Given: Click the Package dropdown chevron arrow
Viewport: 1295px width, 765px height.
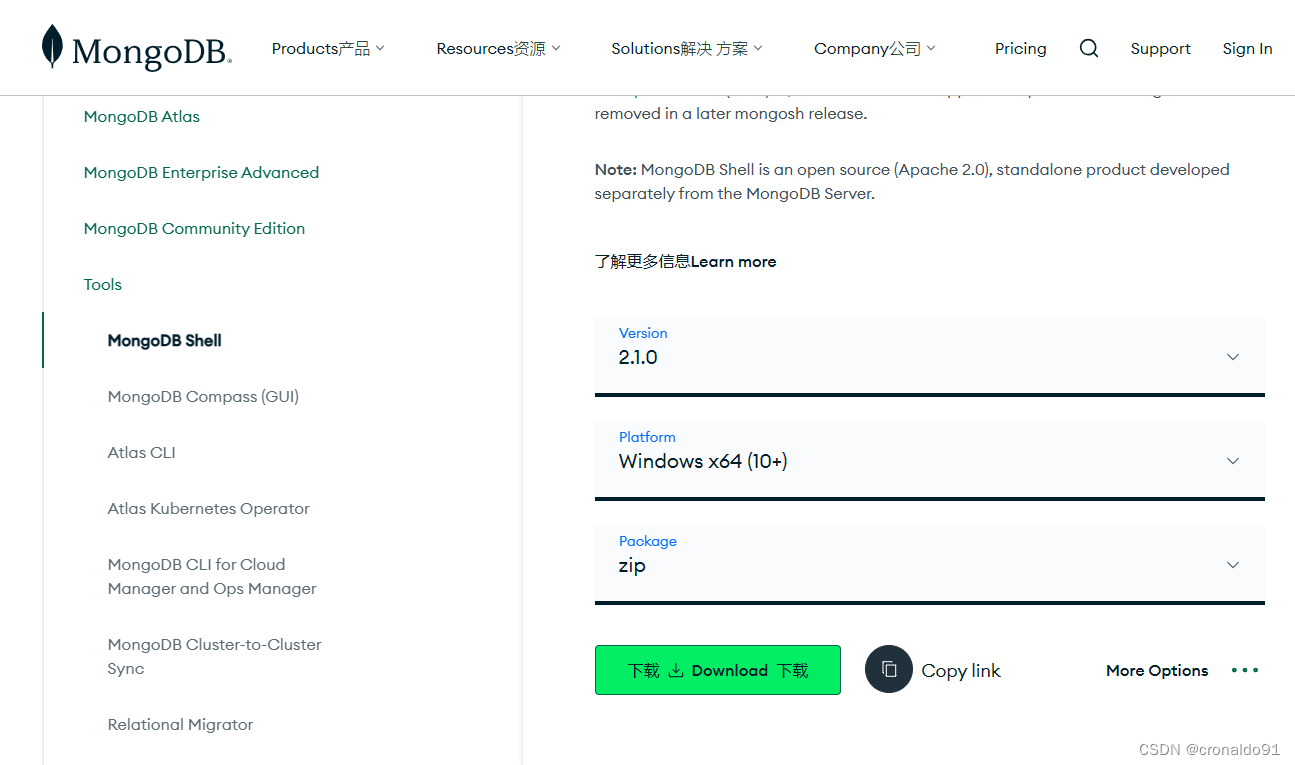Looking at the screenshot, I should pyautogui.click(x=1233, y=565).
